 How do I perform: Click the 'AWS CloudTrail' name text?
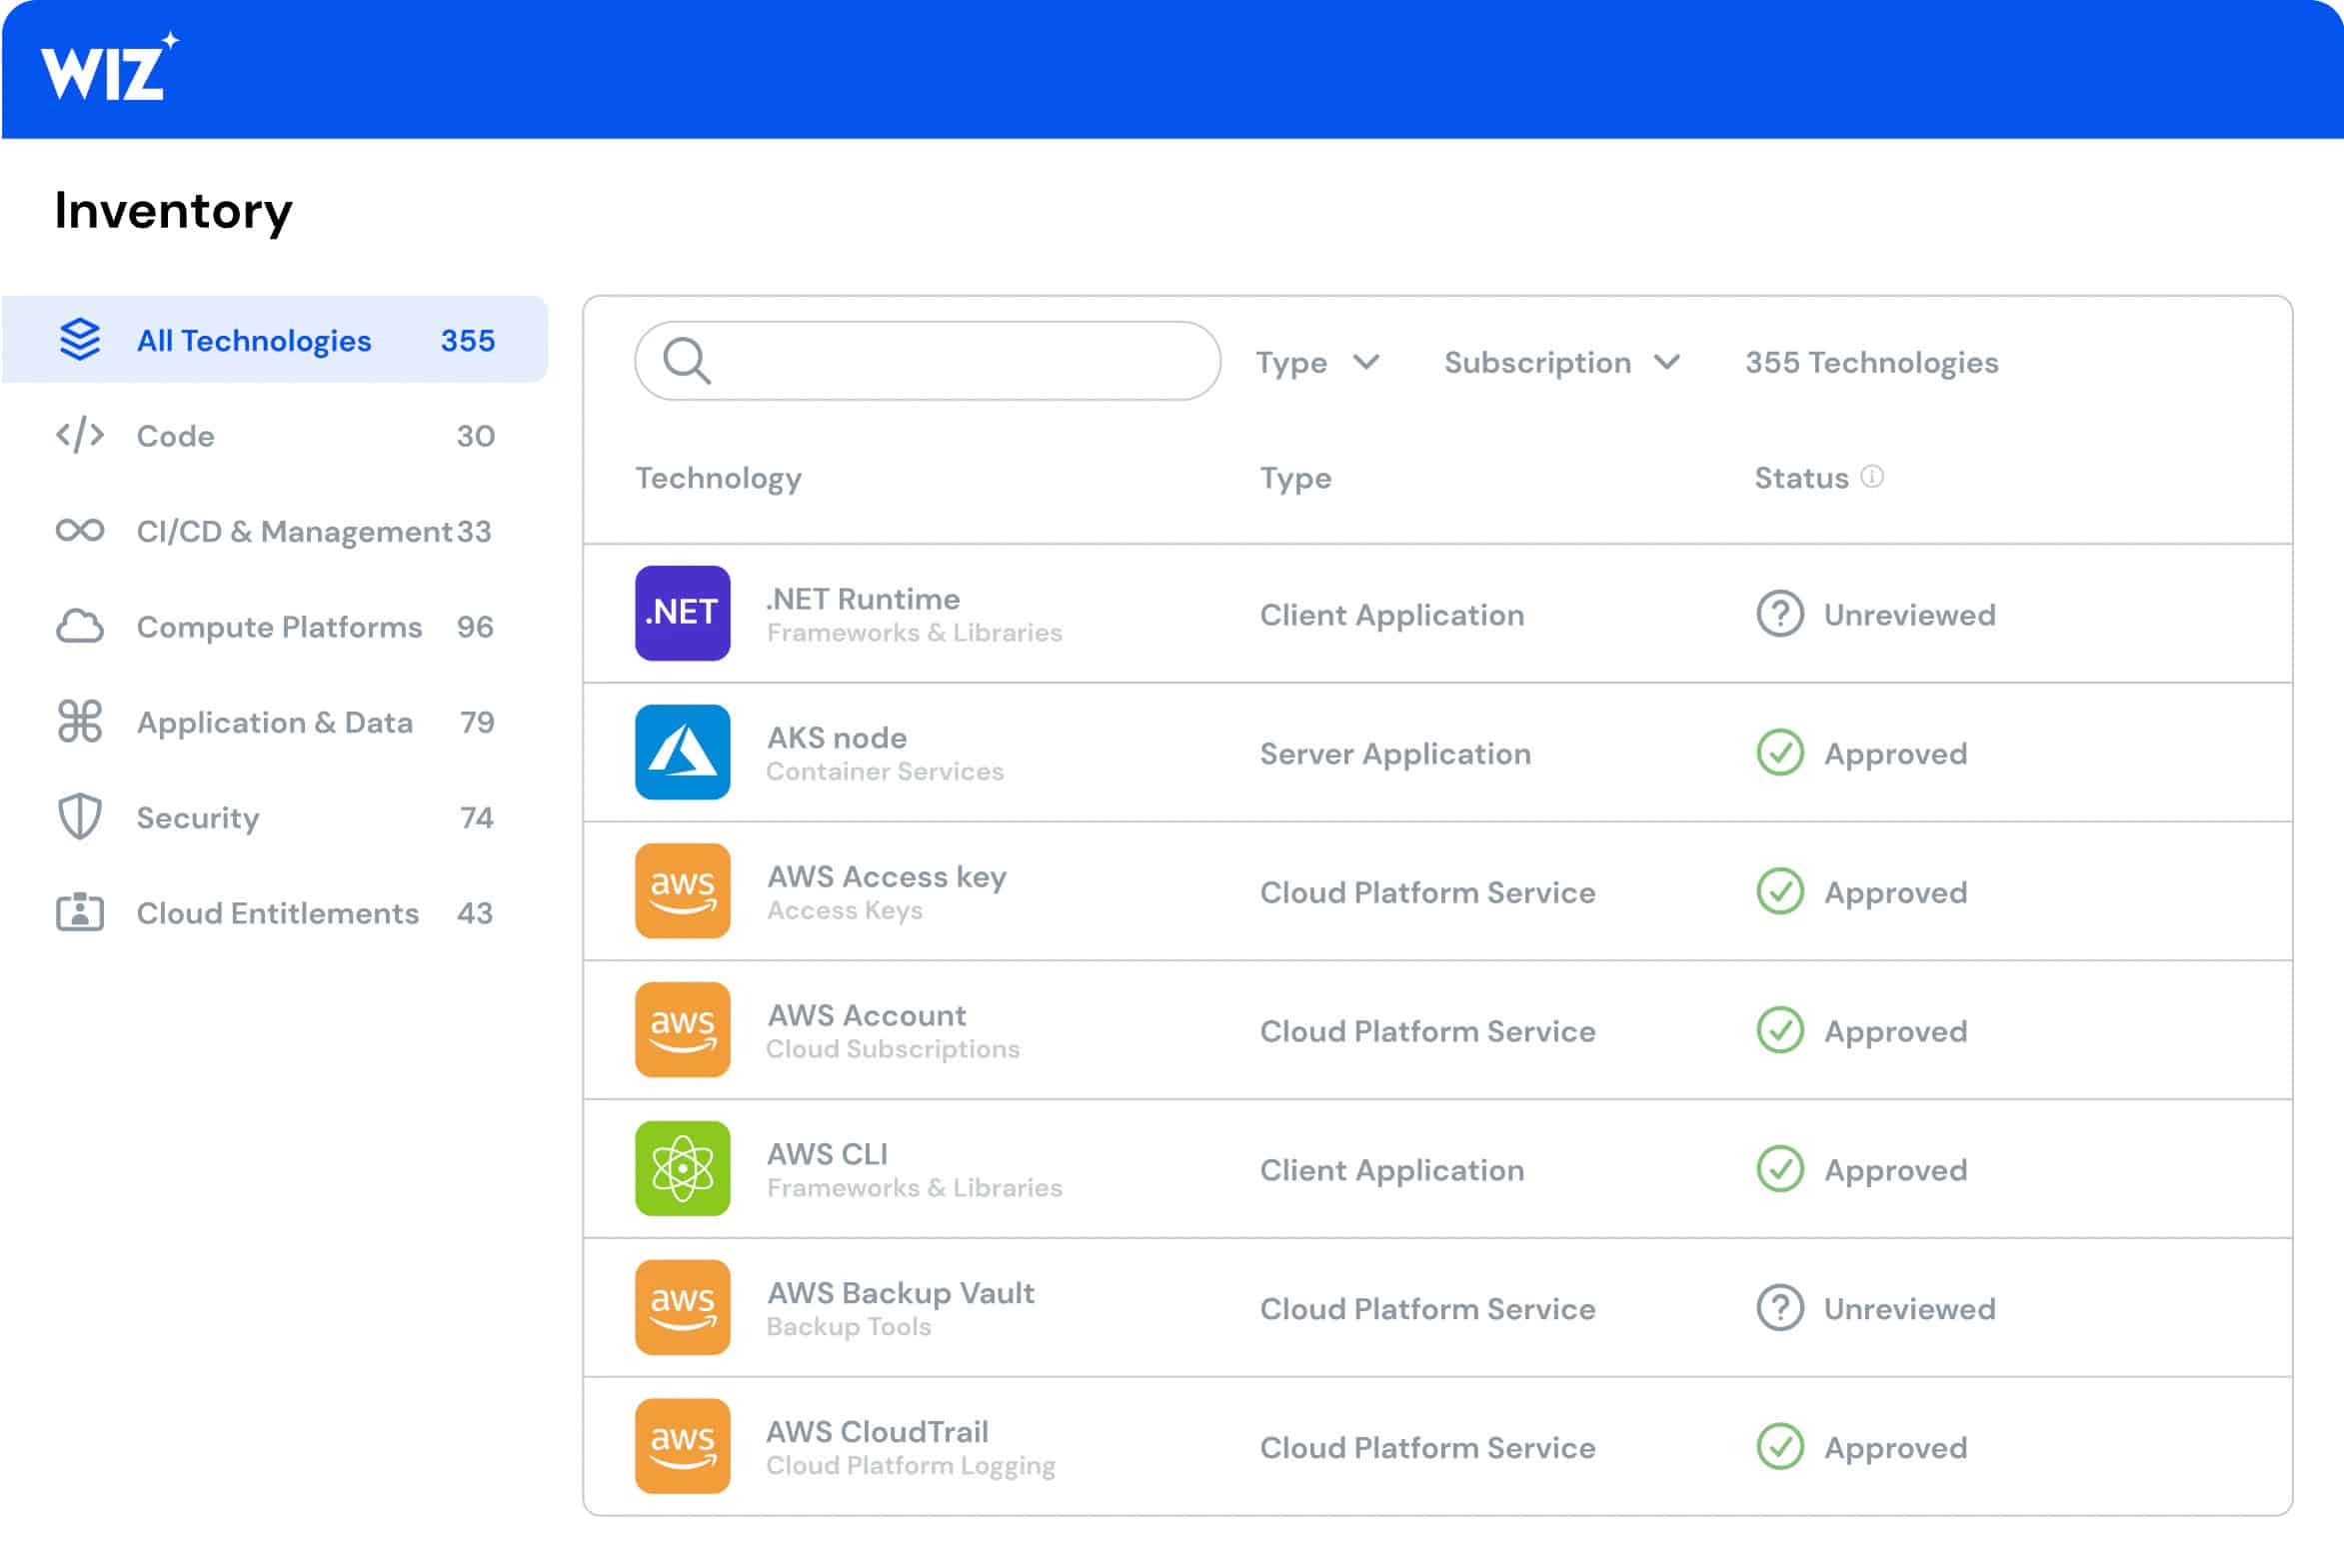click(877, 1432)
